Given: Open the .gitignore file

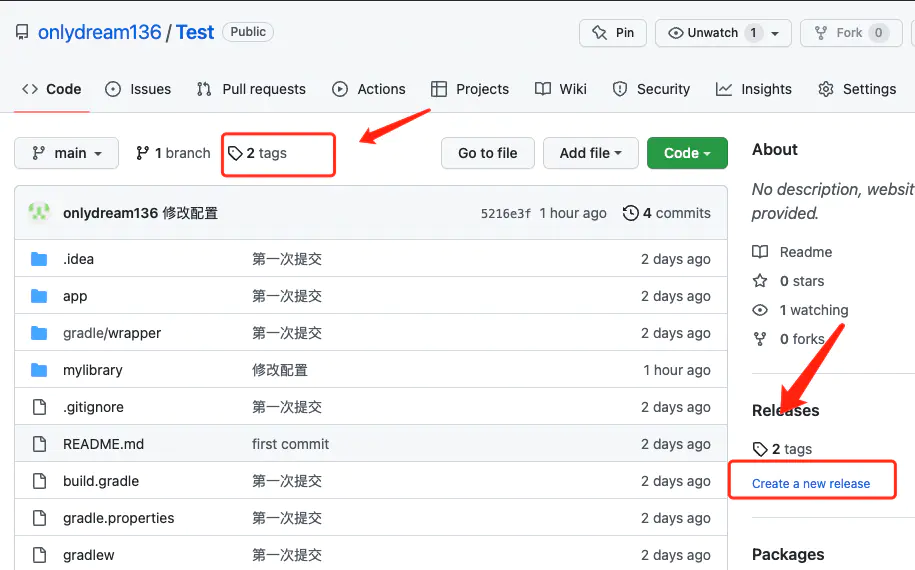Looking at the screenshot, I should click(93, 407).
